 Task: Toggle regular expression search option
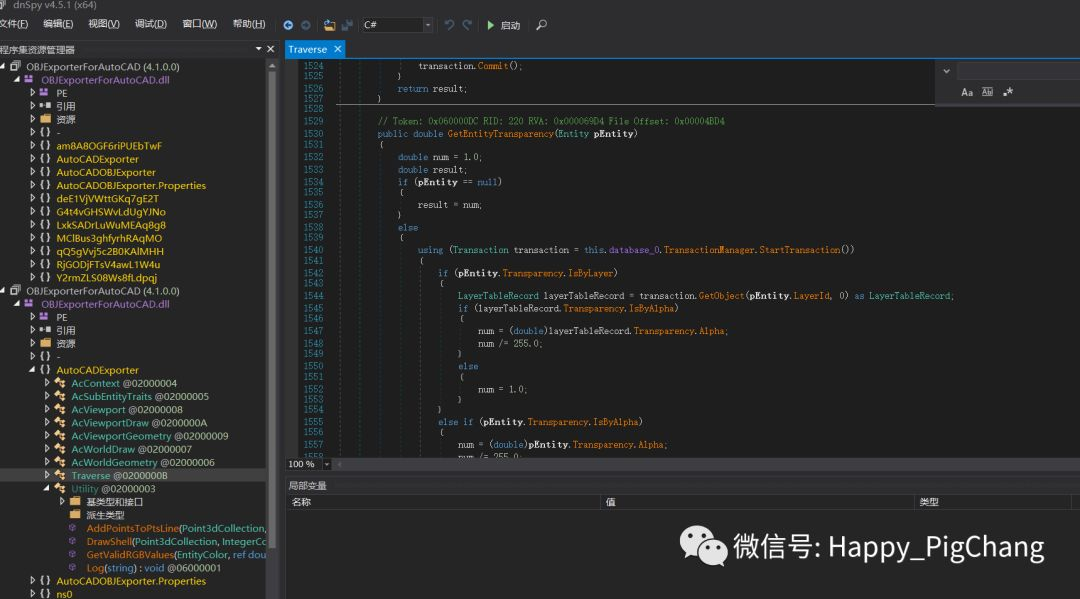click(1008, 92)
